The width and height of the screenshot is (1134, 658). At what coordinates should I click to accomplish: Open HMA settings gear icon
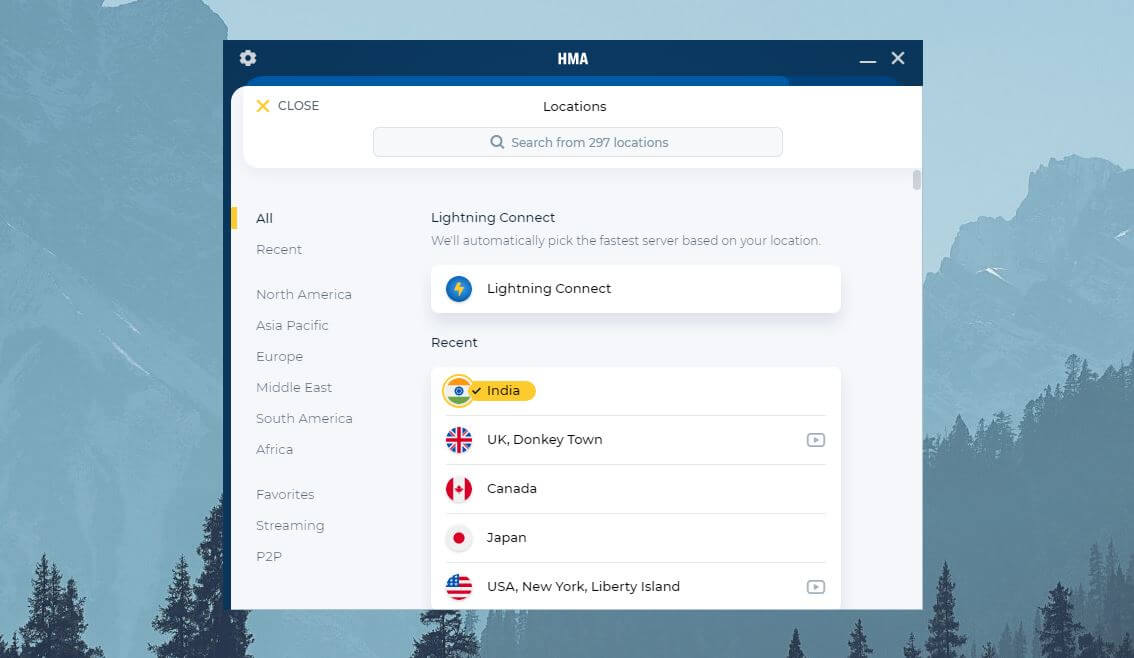pos(248,58)
